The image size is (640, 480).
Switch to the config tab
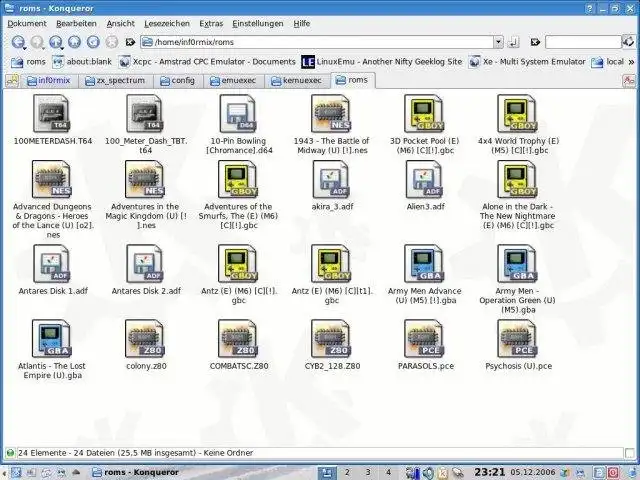coord(177,81)
